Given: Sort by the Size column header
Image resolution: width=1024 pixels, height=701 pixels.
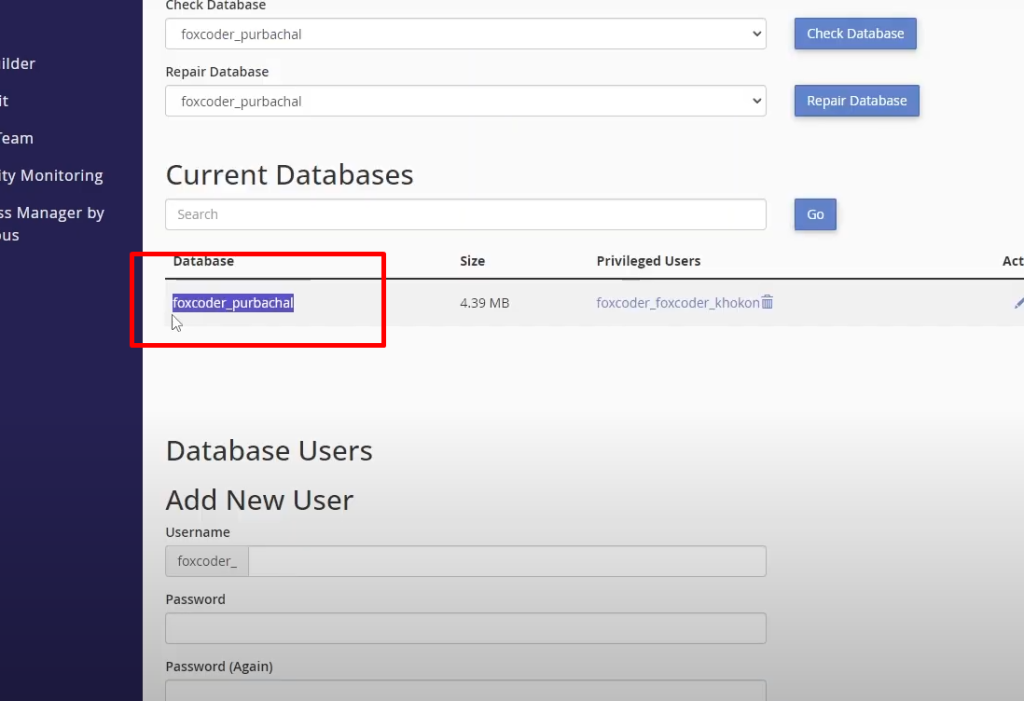Looking at the screenshot, I should pyautogui.click(x=472, y=261).
